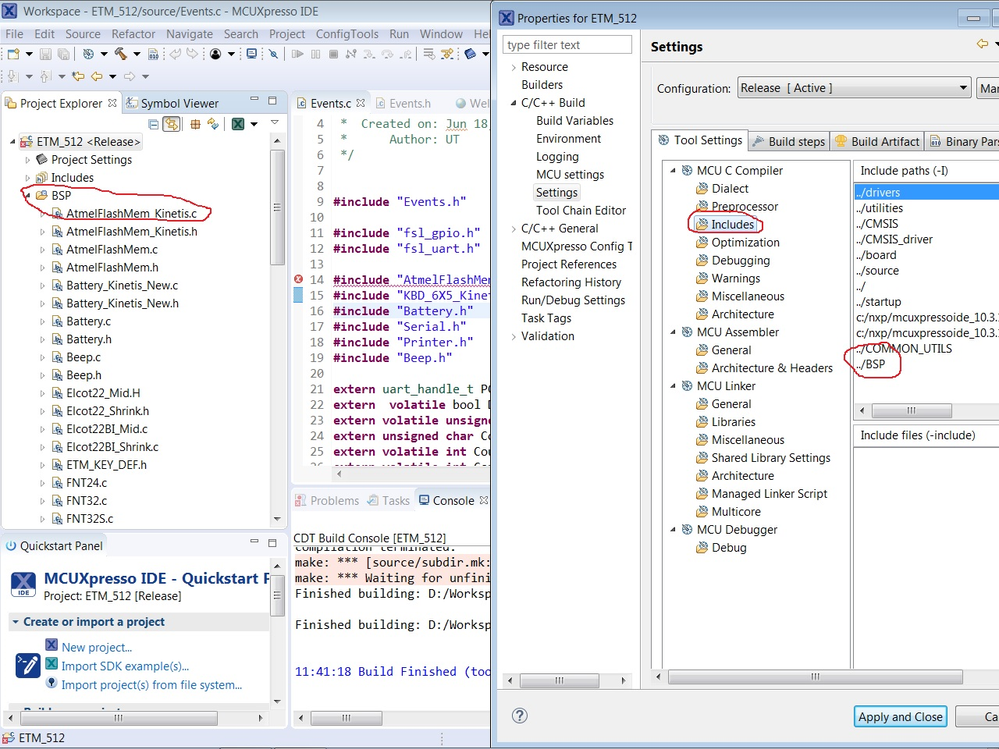Maximize the Project Explorer view
Viewport: 999px width, 749px height.
pos(272,101)
